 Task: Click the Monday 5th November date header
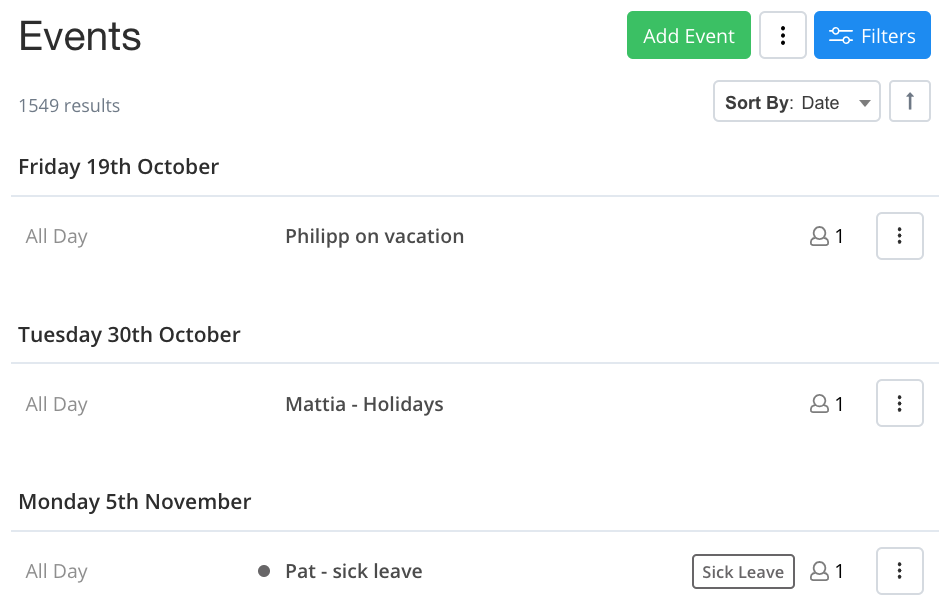(x=134, y=501)
